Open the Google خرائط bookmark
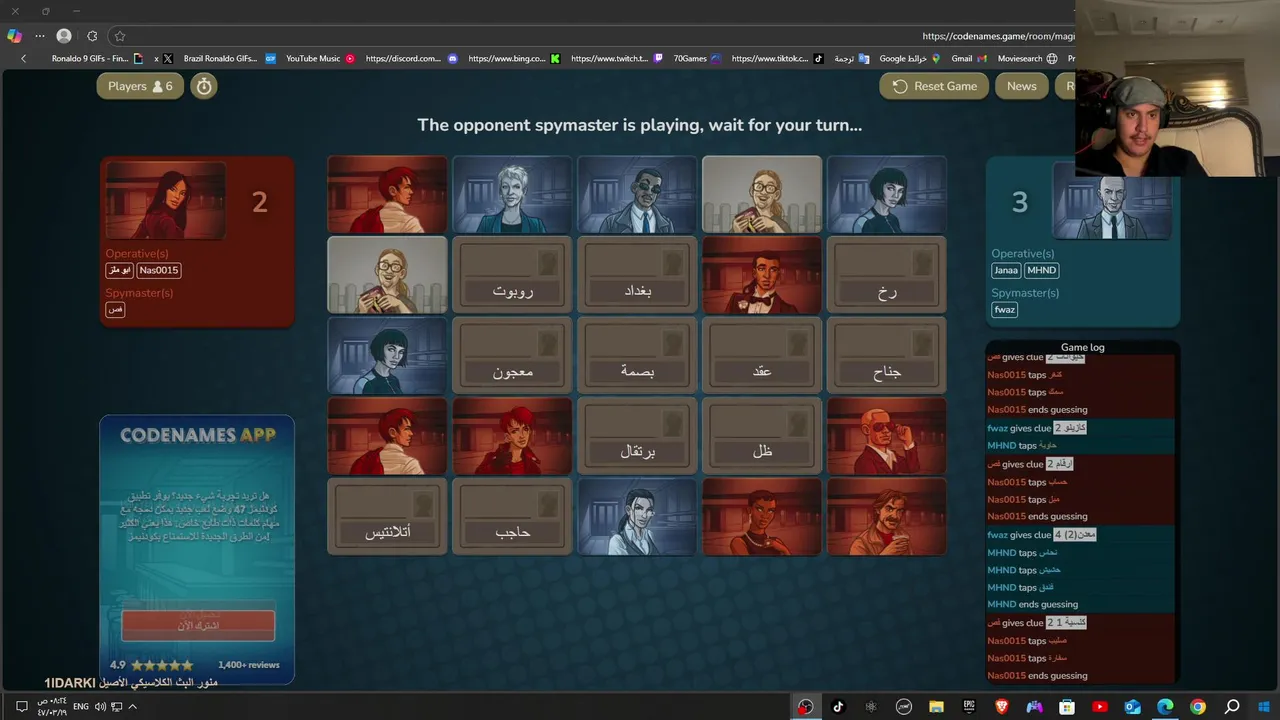This screenshot has width=1280, height=720. click(x=910, y=59)
